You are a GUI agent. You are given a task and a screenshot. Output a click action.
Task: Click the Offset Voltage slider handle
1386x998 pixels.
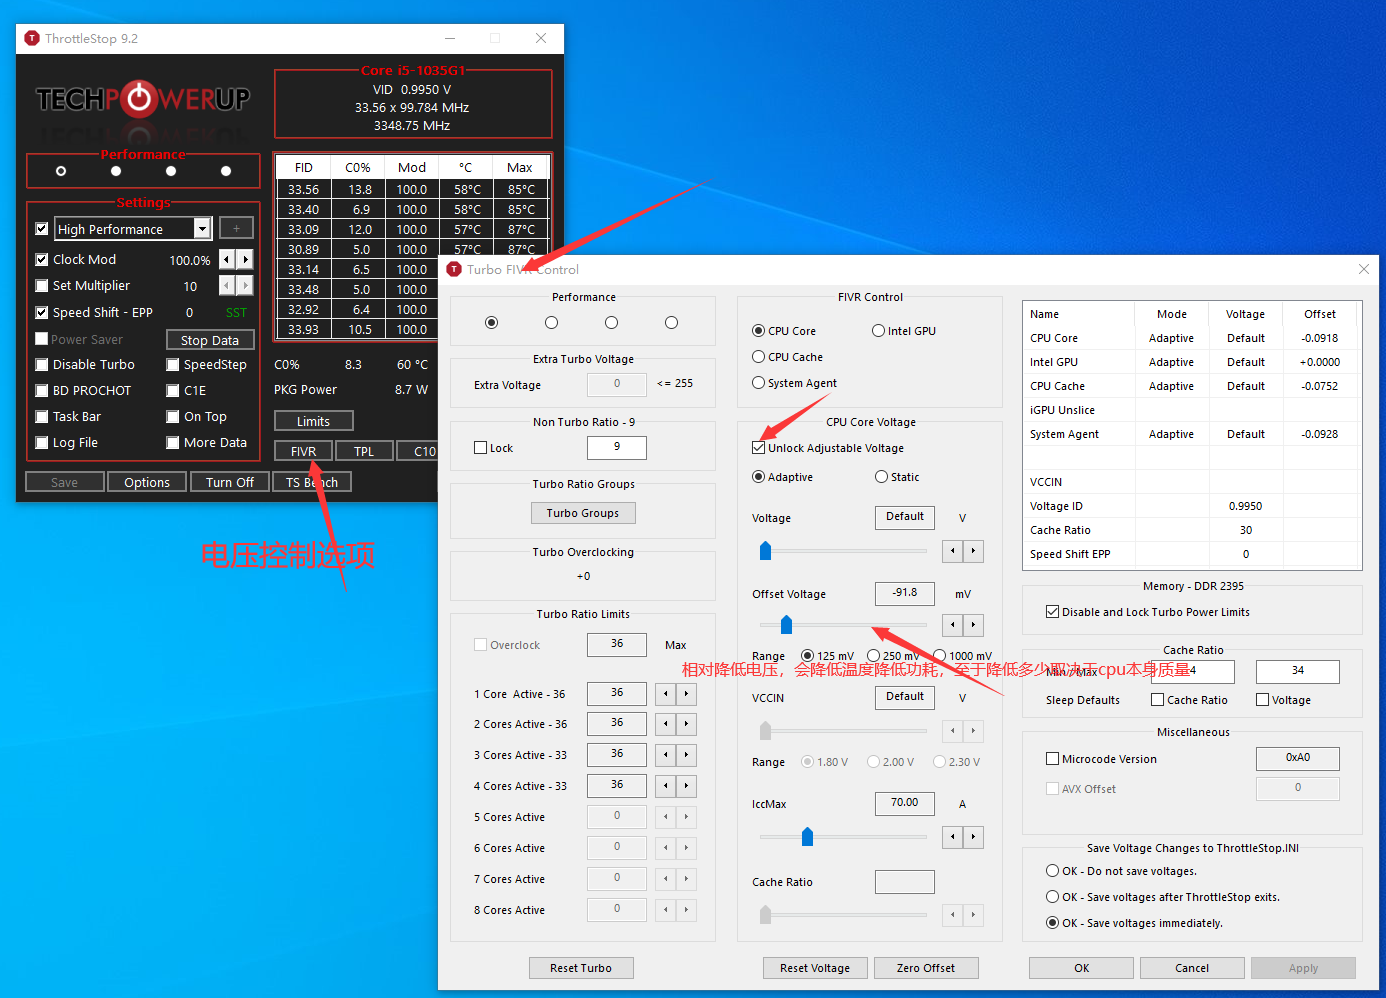click(x=786, y=624)
